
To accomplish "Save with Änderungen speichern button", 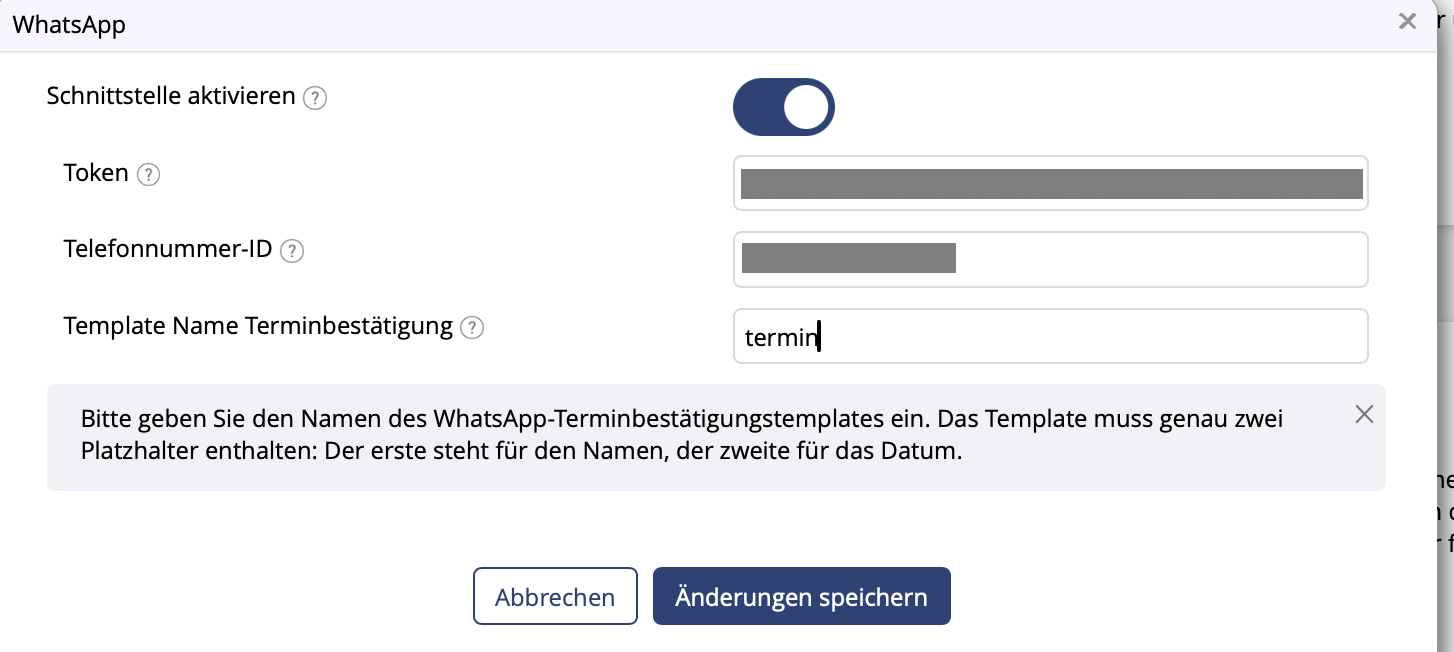I will pyautogui.click(x=802, y=597).
